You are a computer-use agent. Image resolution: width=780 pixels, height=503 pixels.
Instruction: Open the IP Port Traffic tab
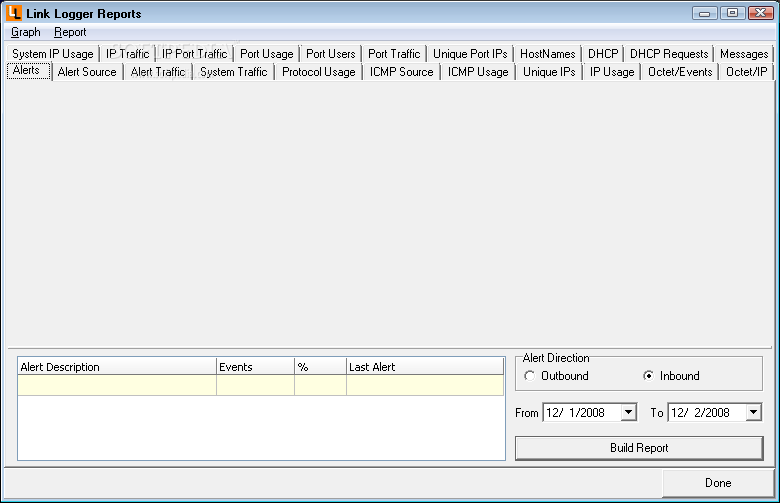(x=195, y=54)
